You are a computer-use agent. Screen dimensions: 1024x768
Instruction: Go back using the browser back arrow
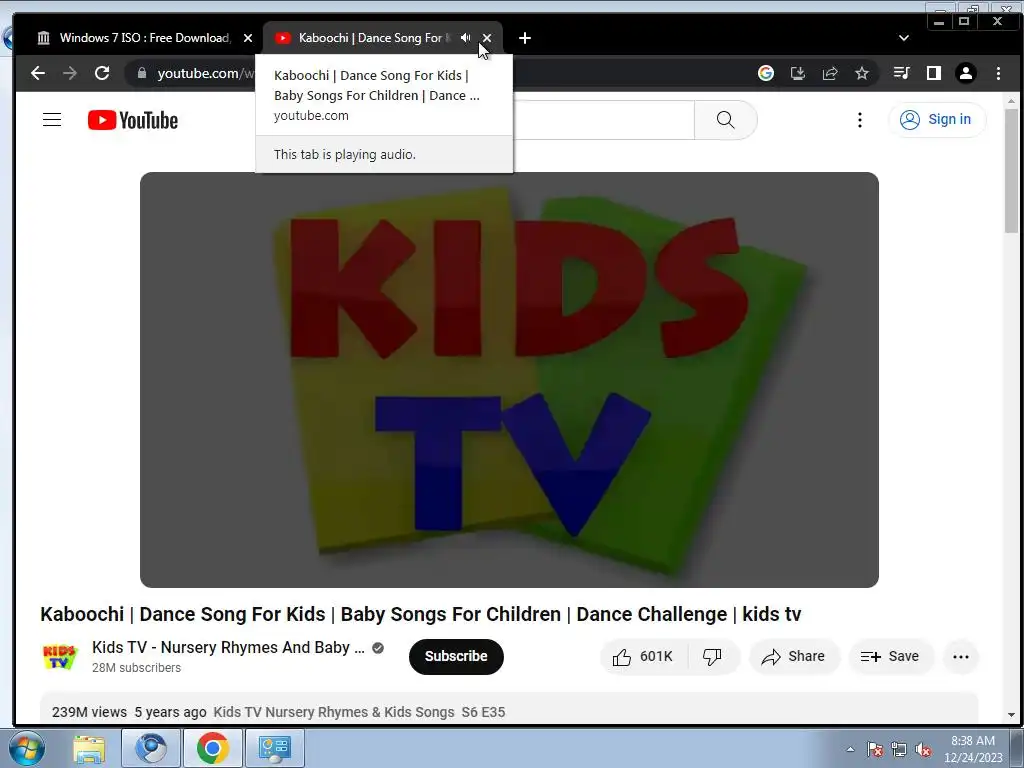point(38,73)
